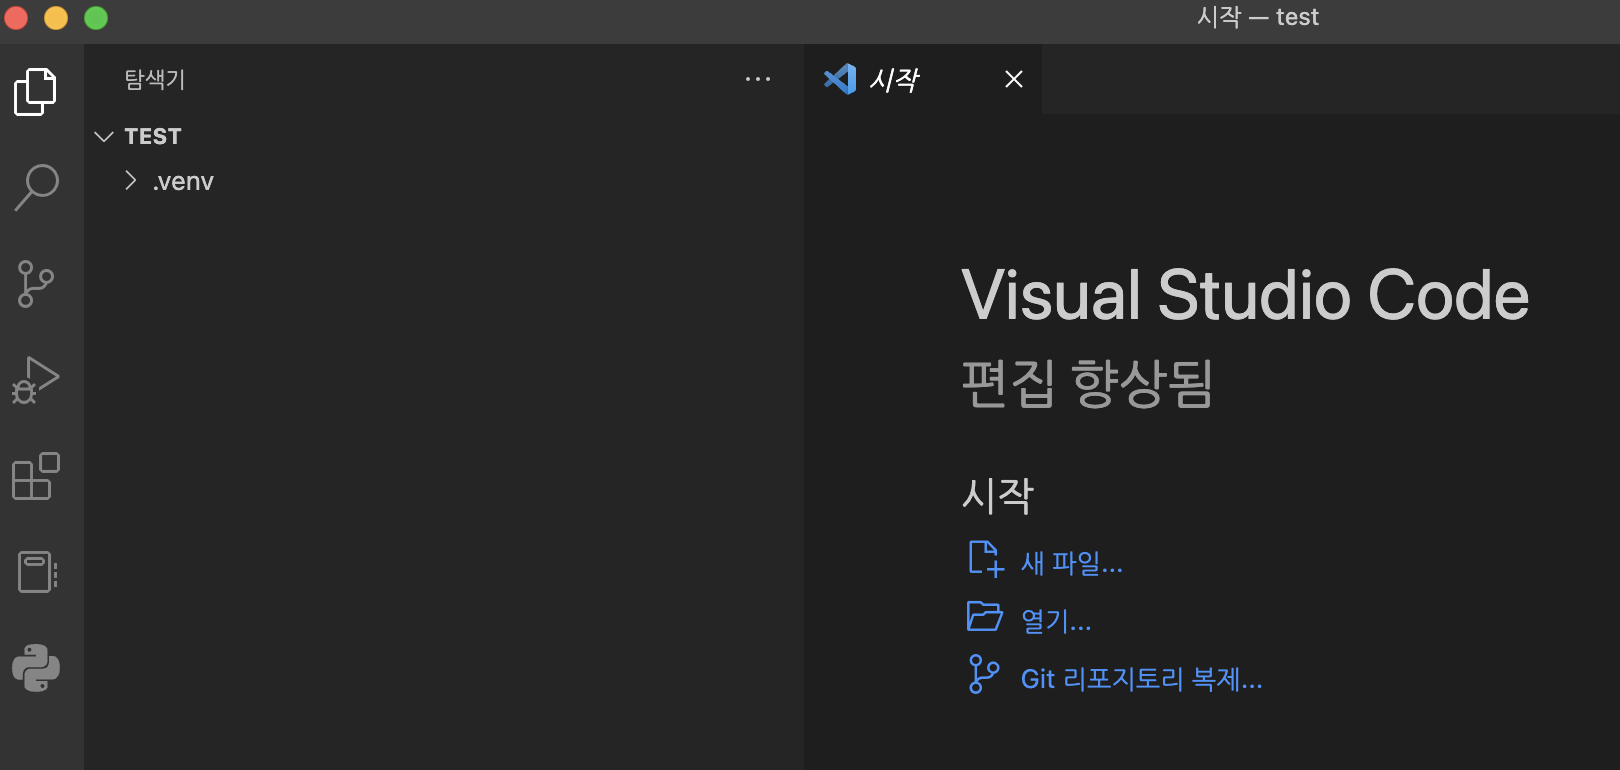Click the green fullscreen window button
The height and width of the screenshot is (770, 1620).
click(x=96, y=18)
